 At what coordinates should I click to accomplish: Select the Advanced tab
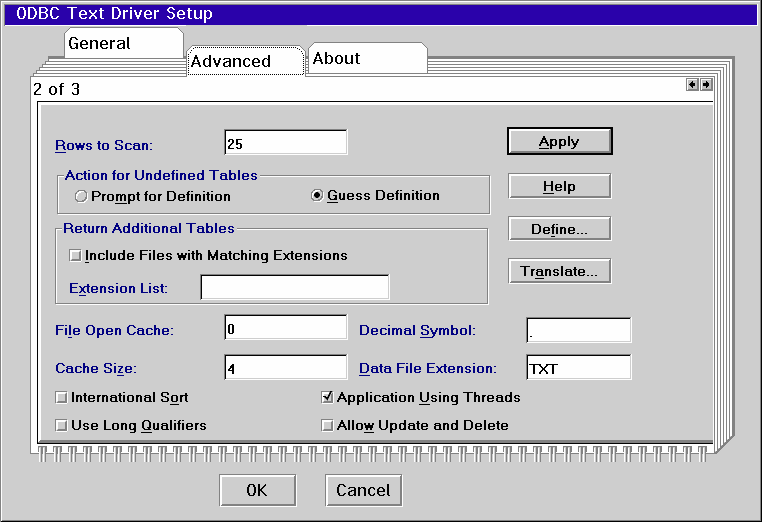(245, 61)
